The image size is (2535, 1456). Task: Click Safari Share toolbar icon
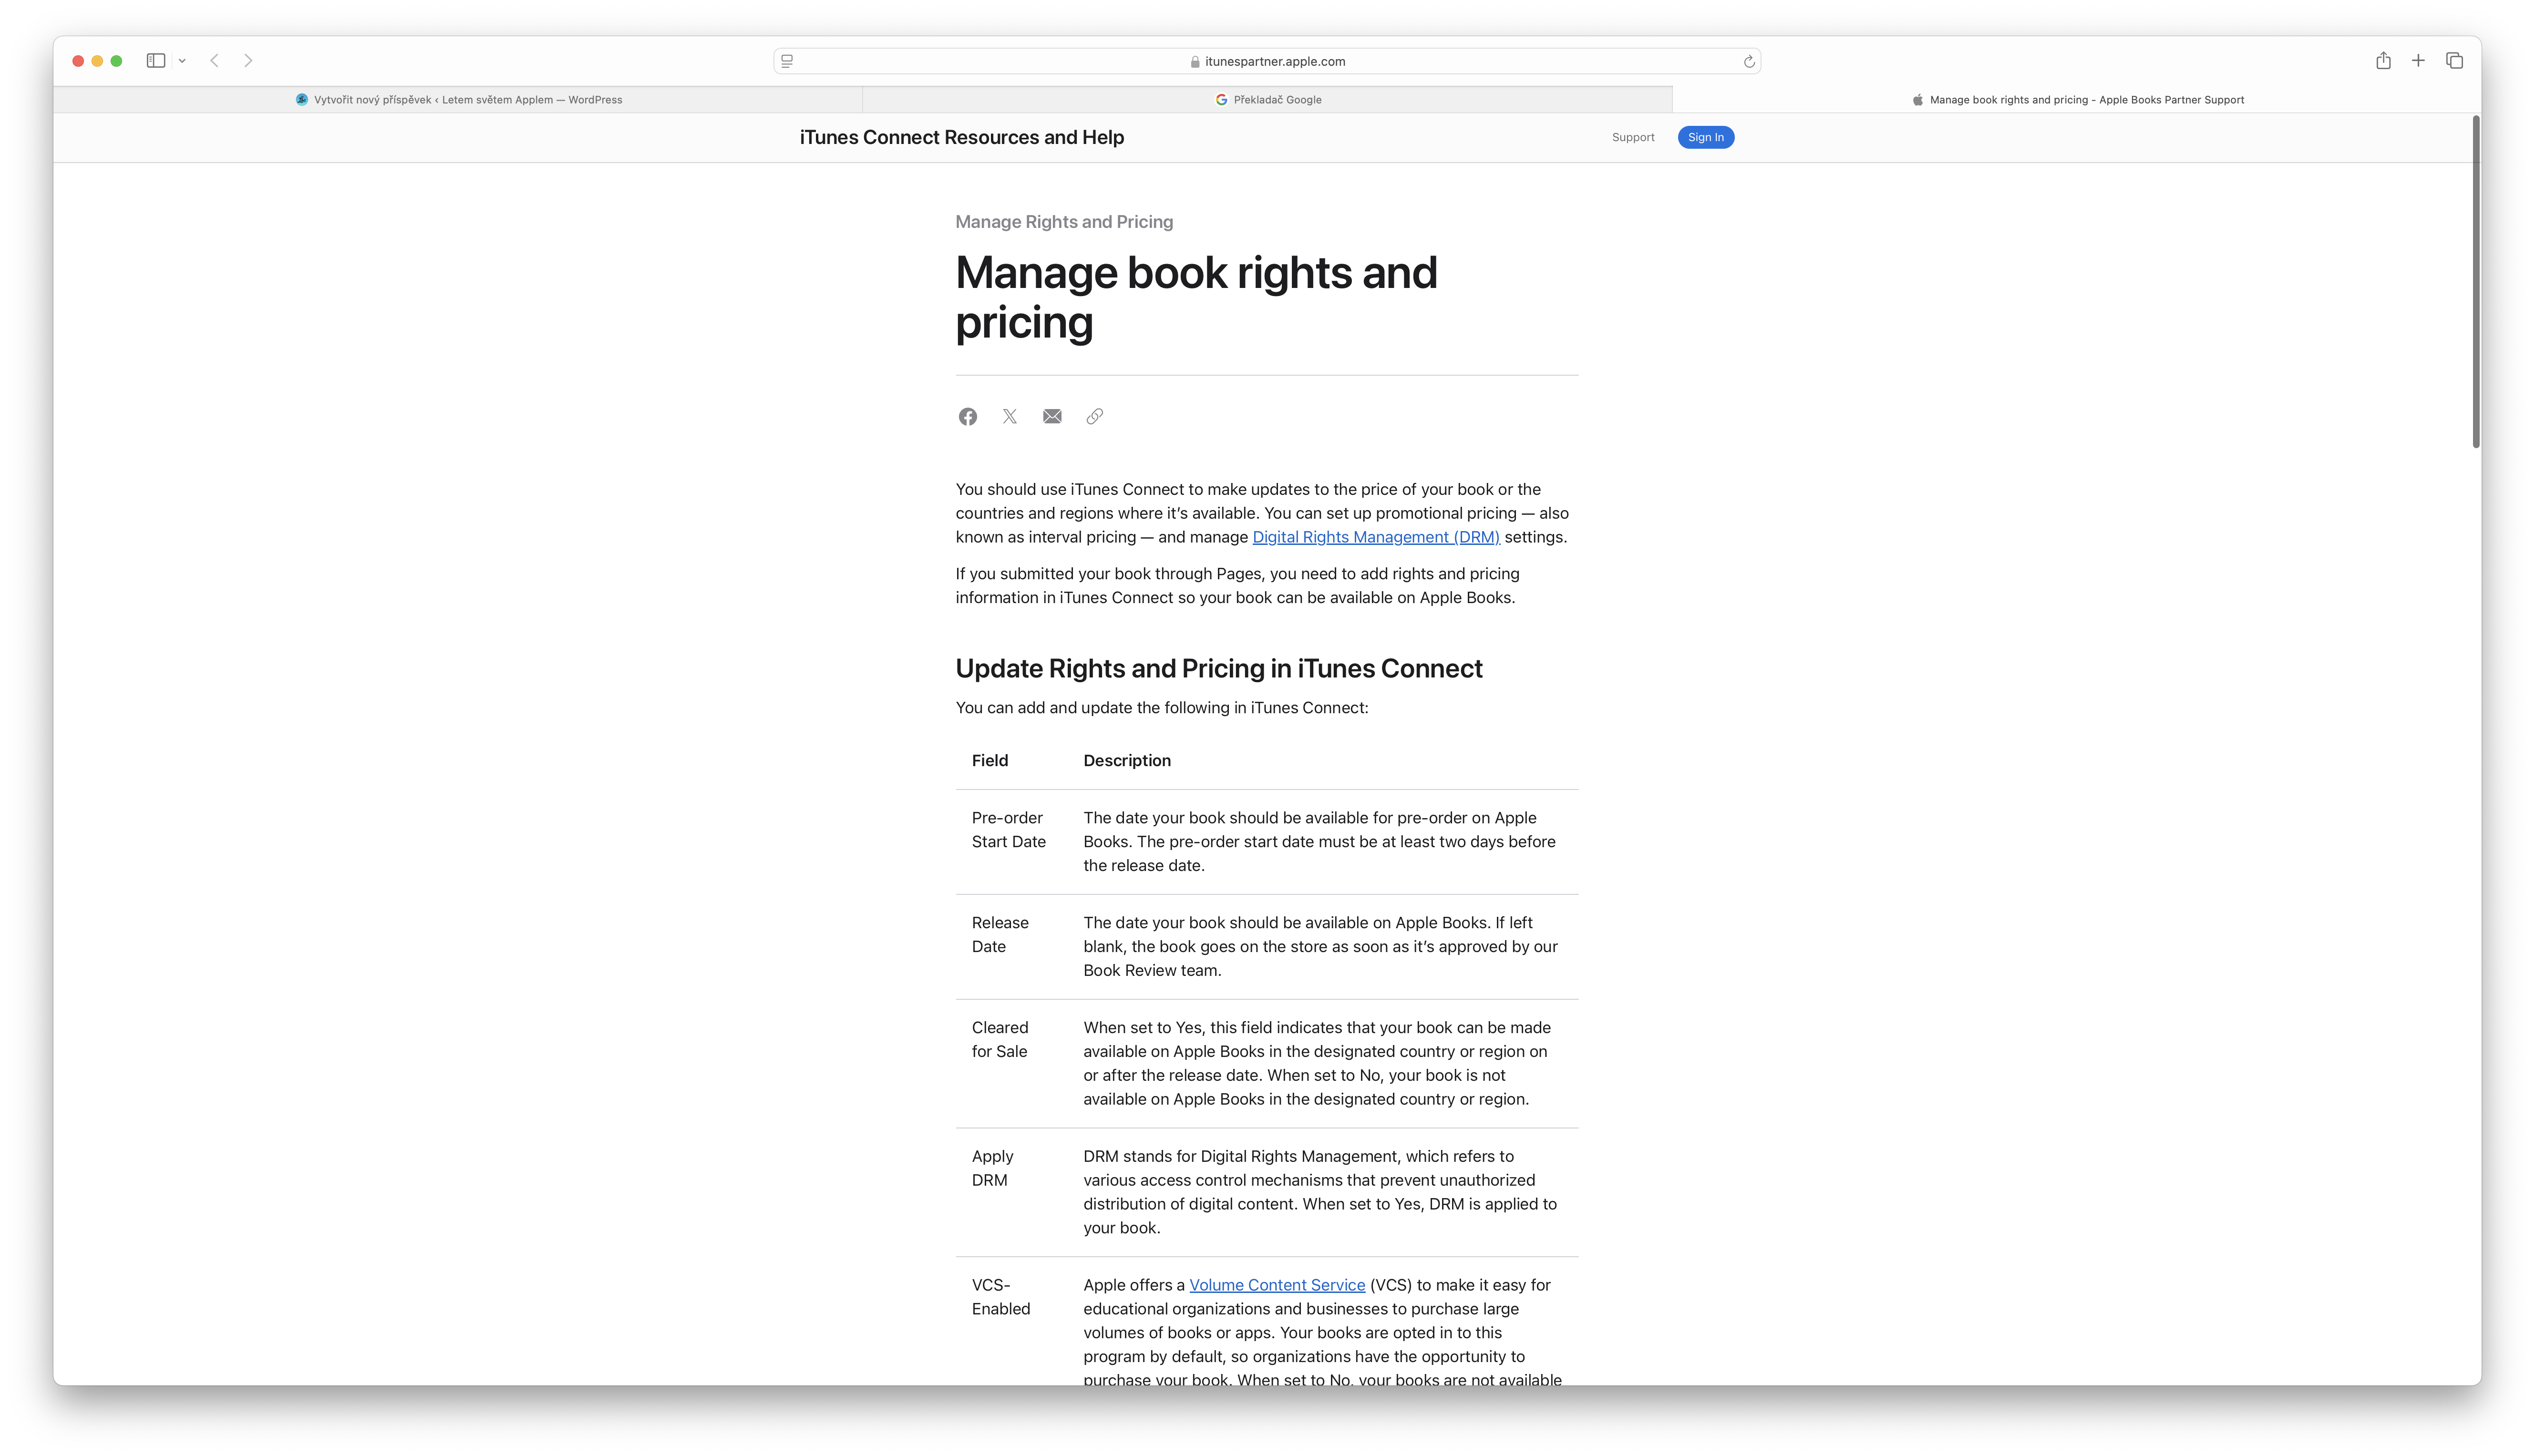pos(2383,61)
